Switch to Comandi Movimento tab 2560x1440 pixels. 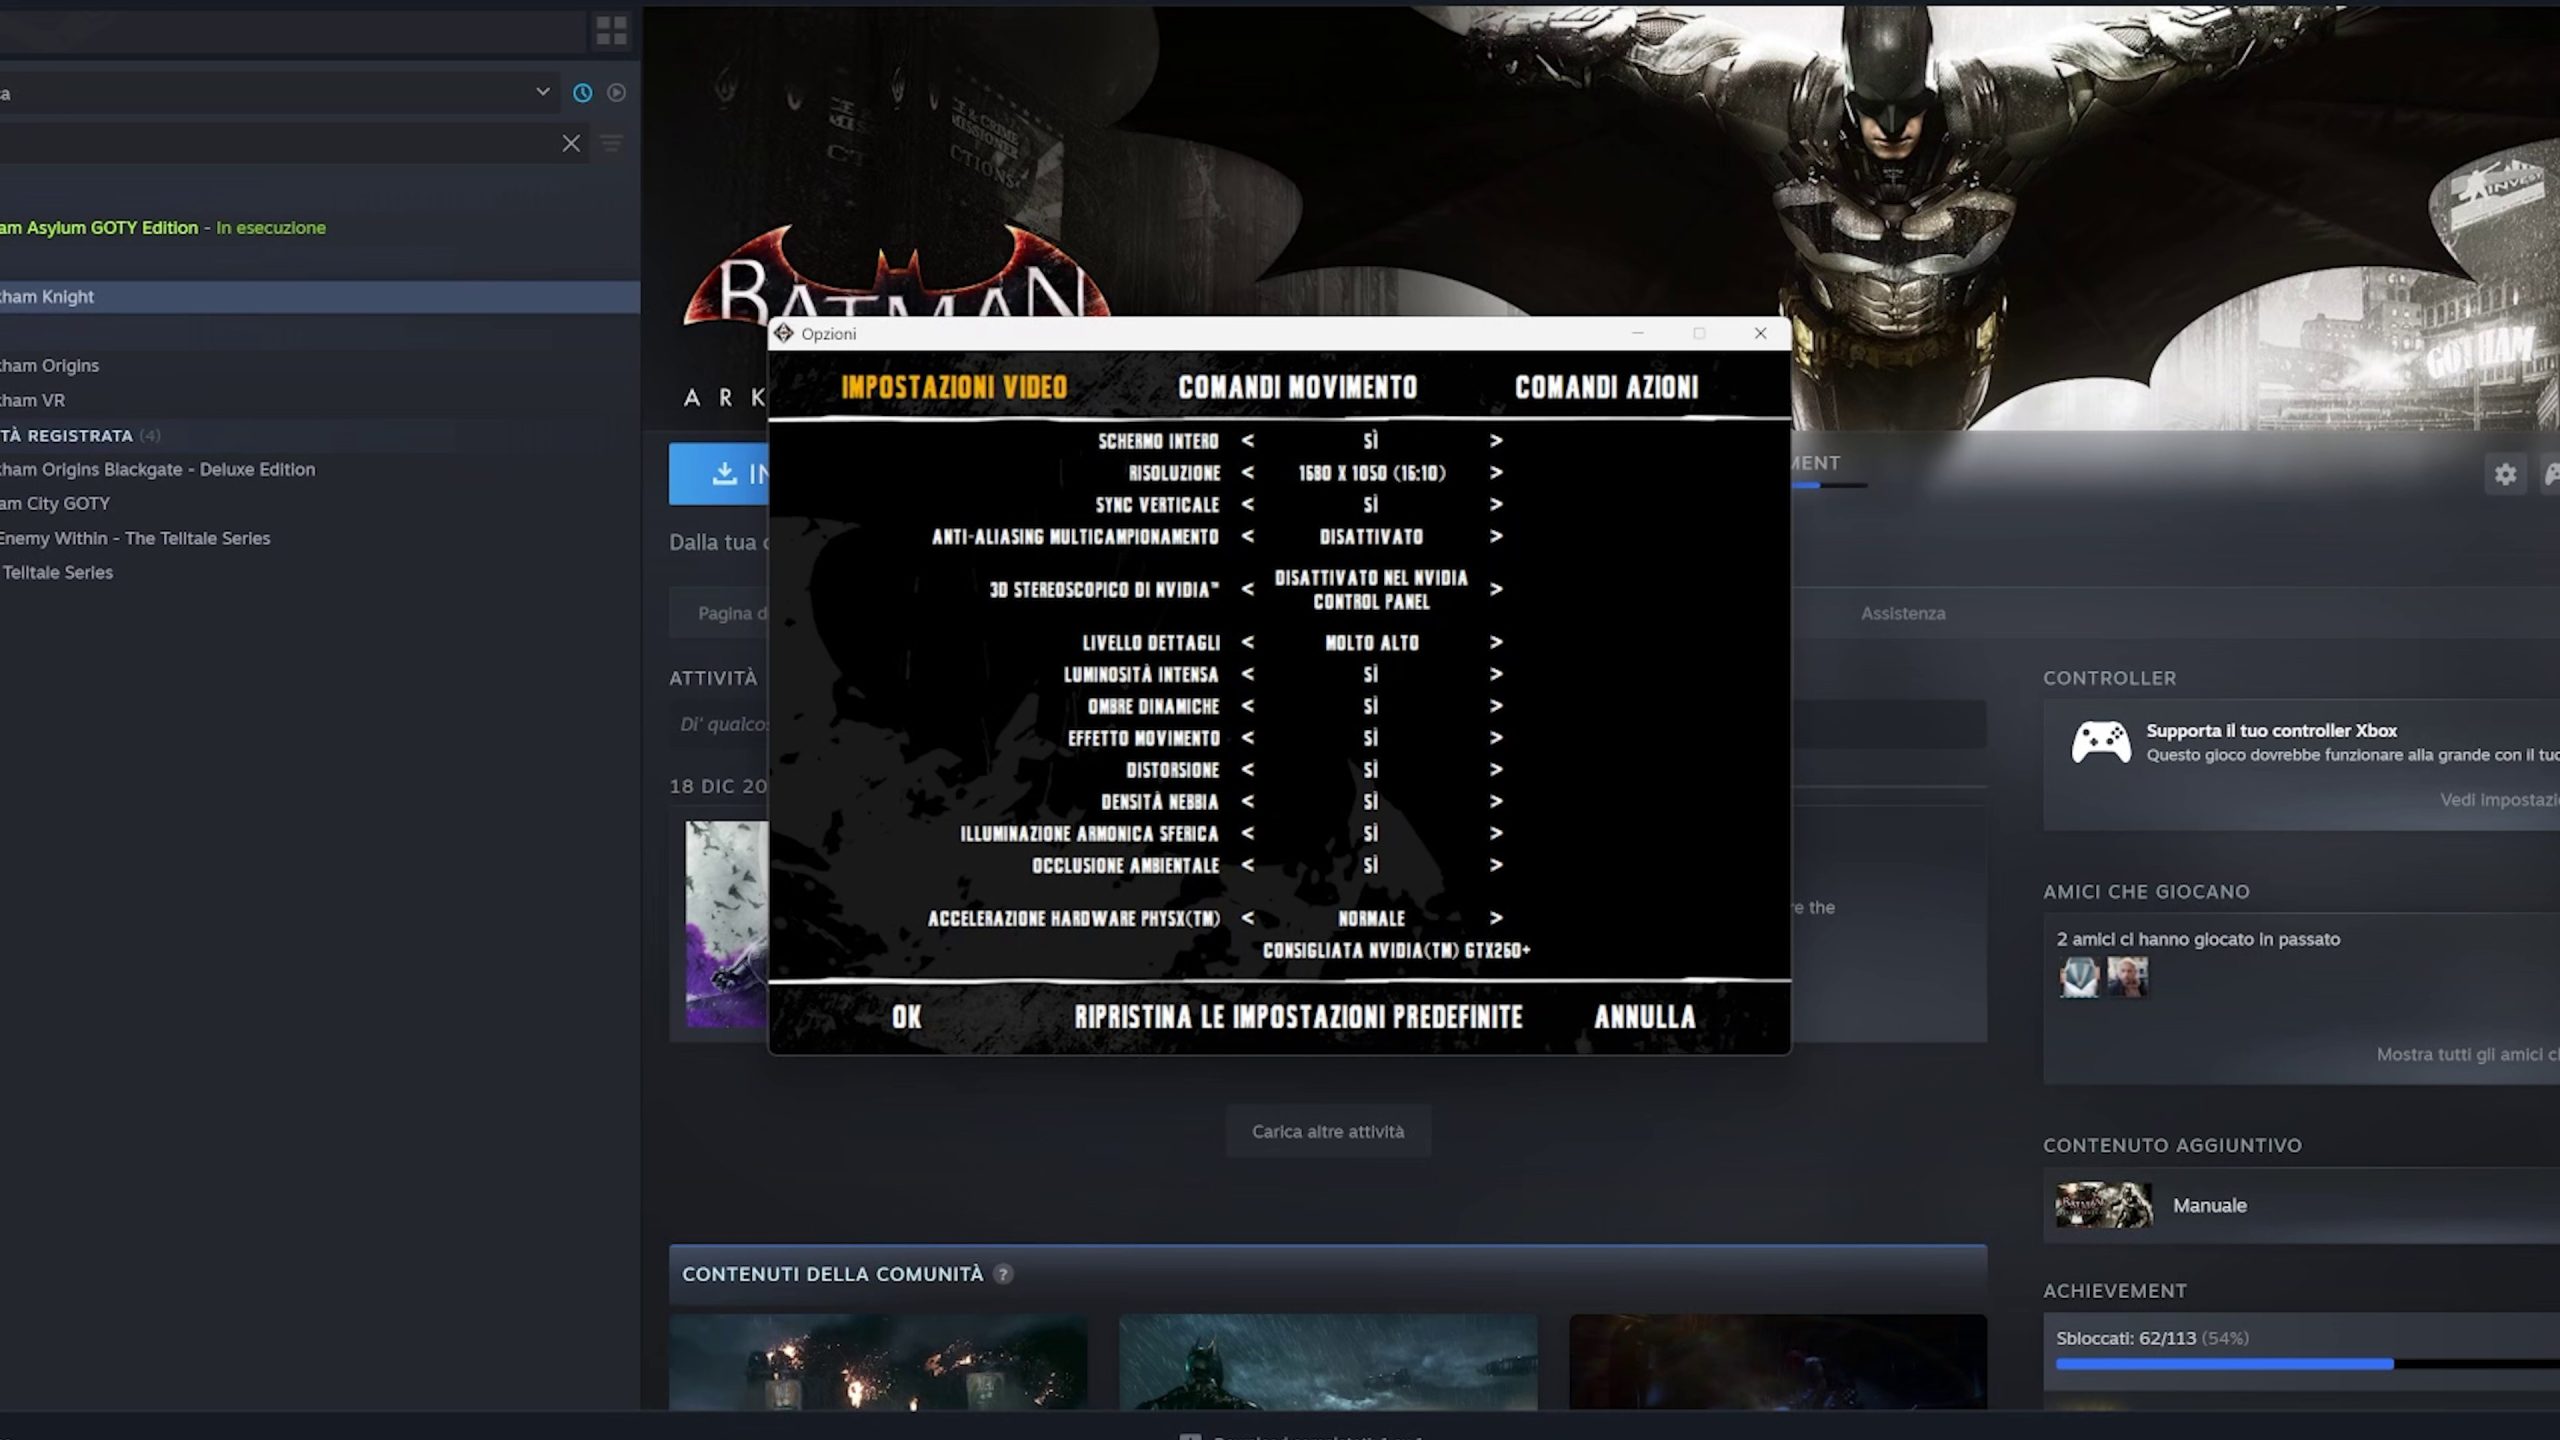pyautogui.click(x=1297, y=388)
